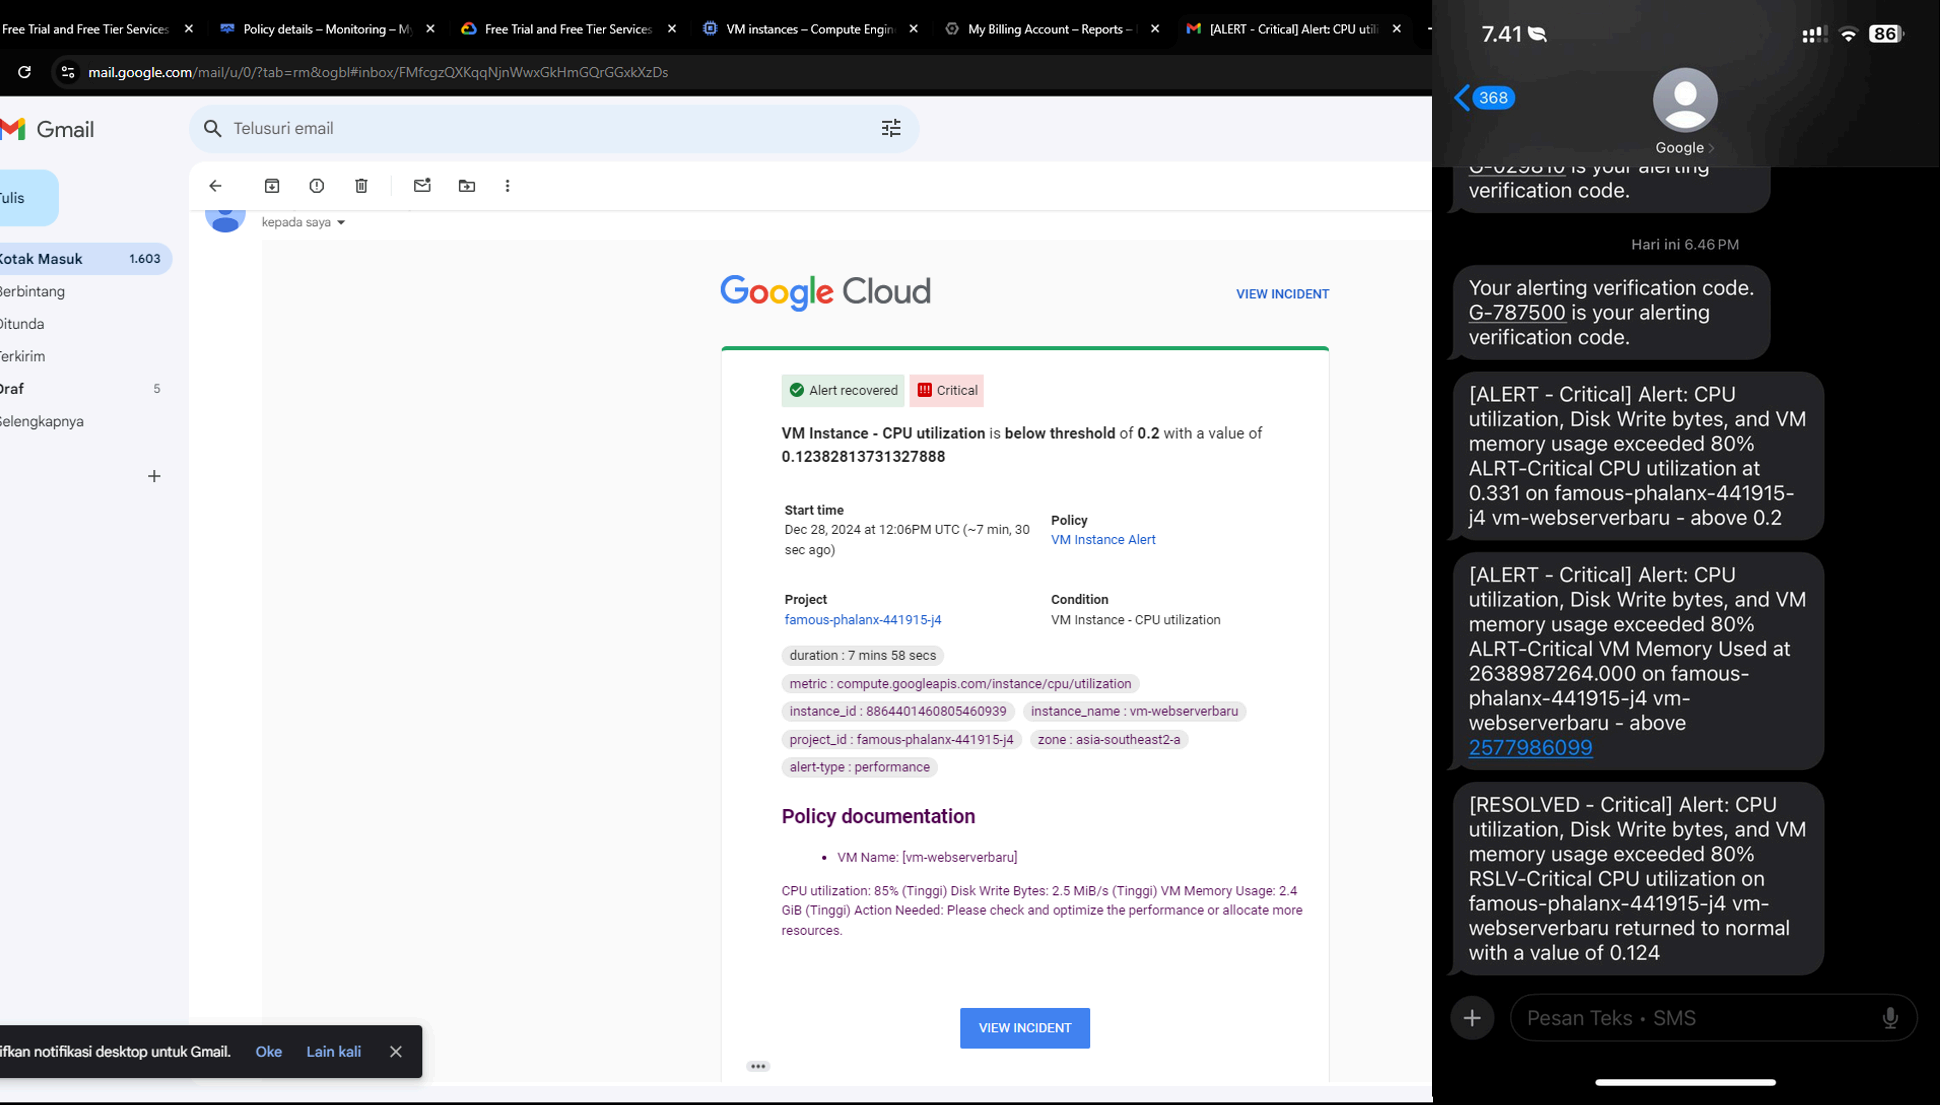Expand kepada saya recipient details

tap(341, 223)
